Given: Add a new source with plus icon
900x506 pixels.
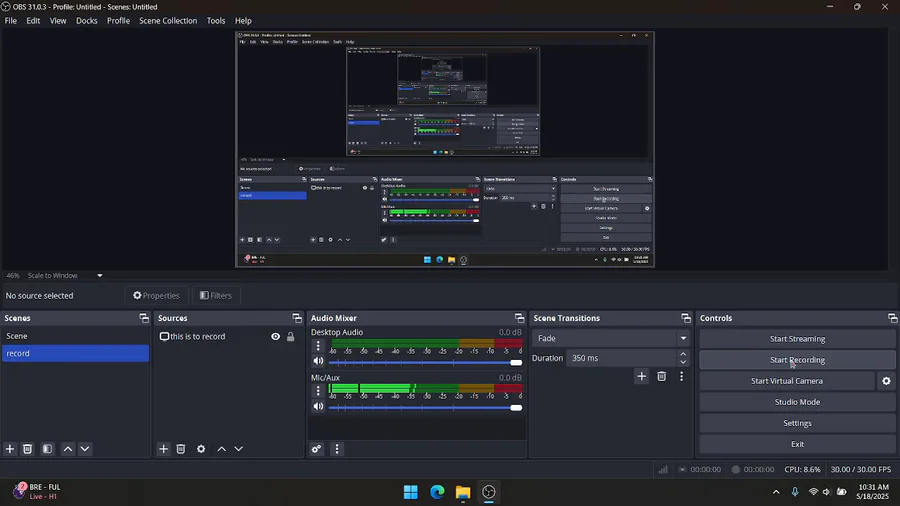Looking at the screenshot, I should pyautogui.click(x=164, y=449).
